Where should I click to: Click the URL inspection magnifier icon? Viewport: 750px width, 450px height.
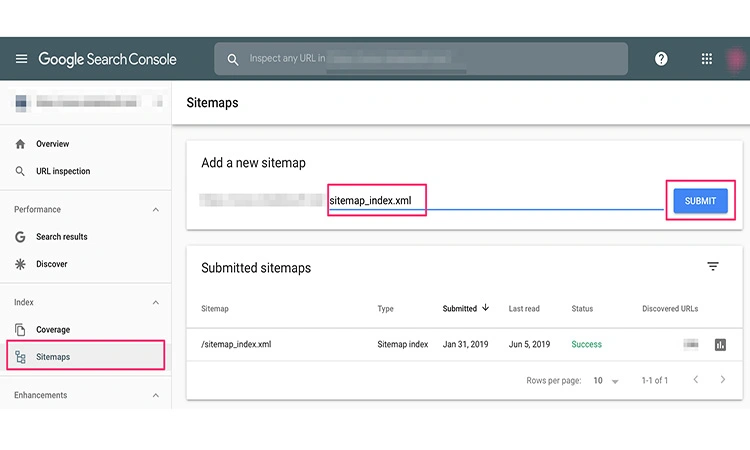coord(20,171)
